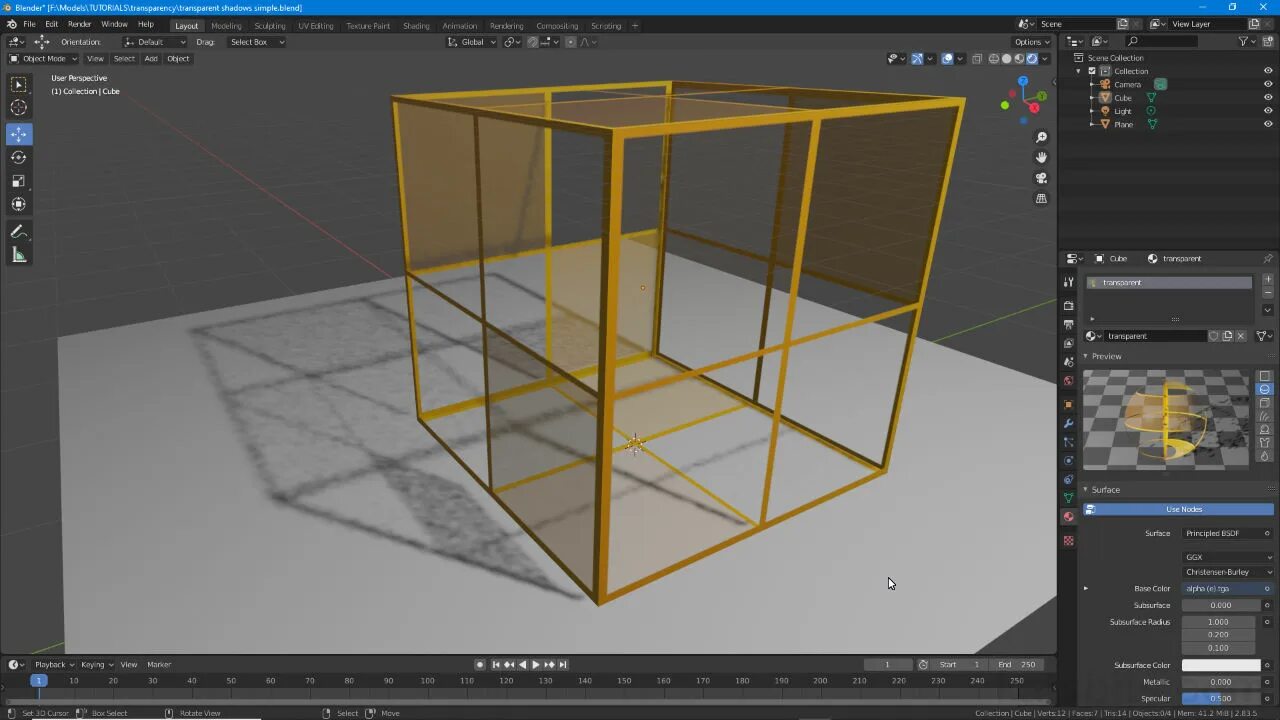Switch to the UV Editing workspace tab

316,26
